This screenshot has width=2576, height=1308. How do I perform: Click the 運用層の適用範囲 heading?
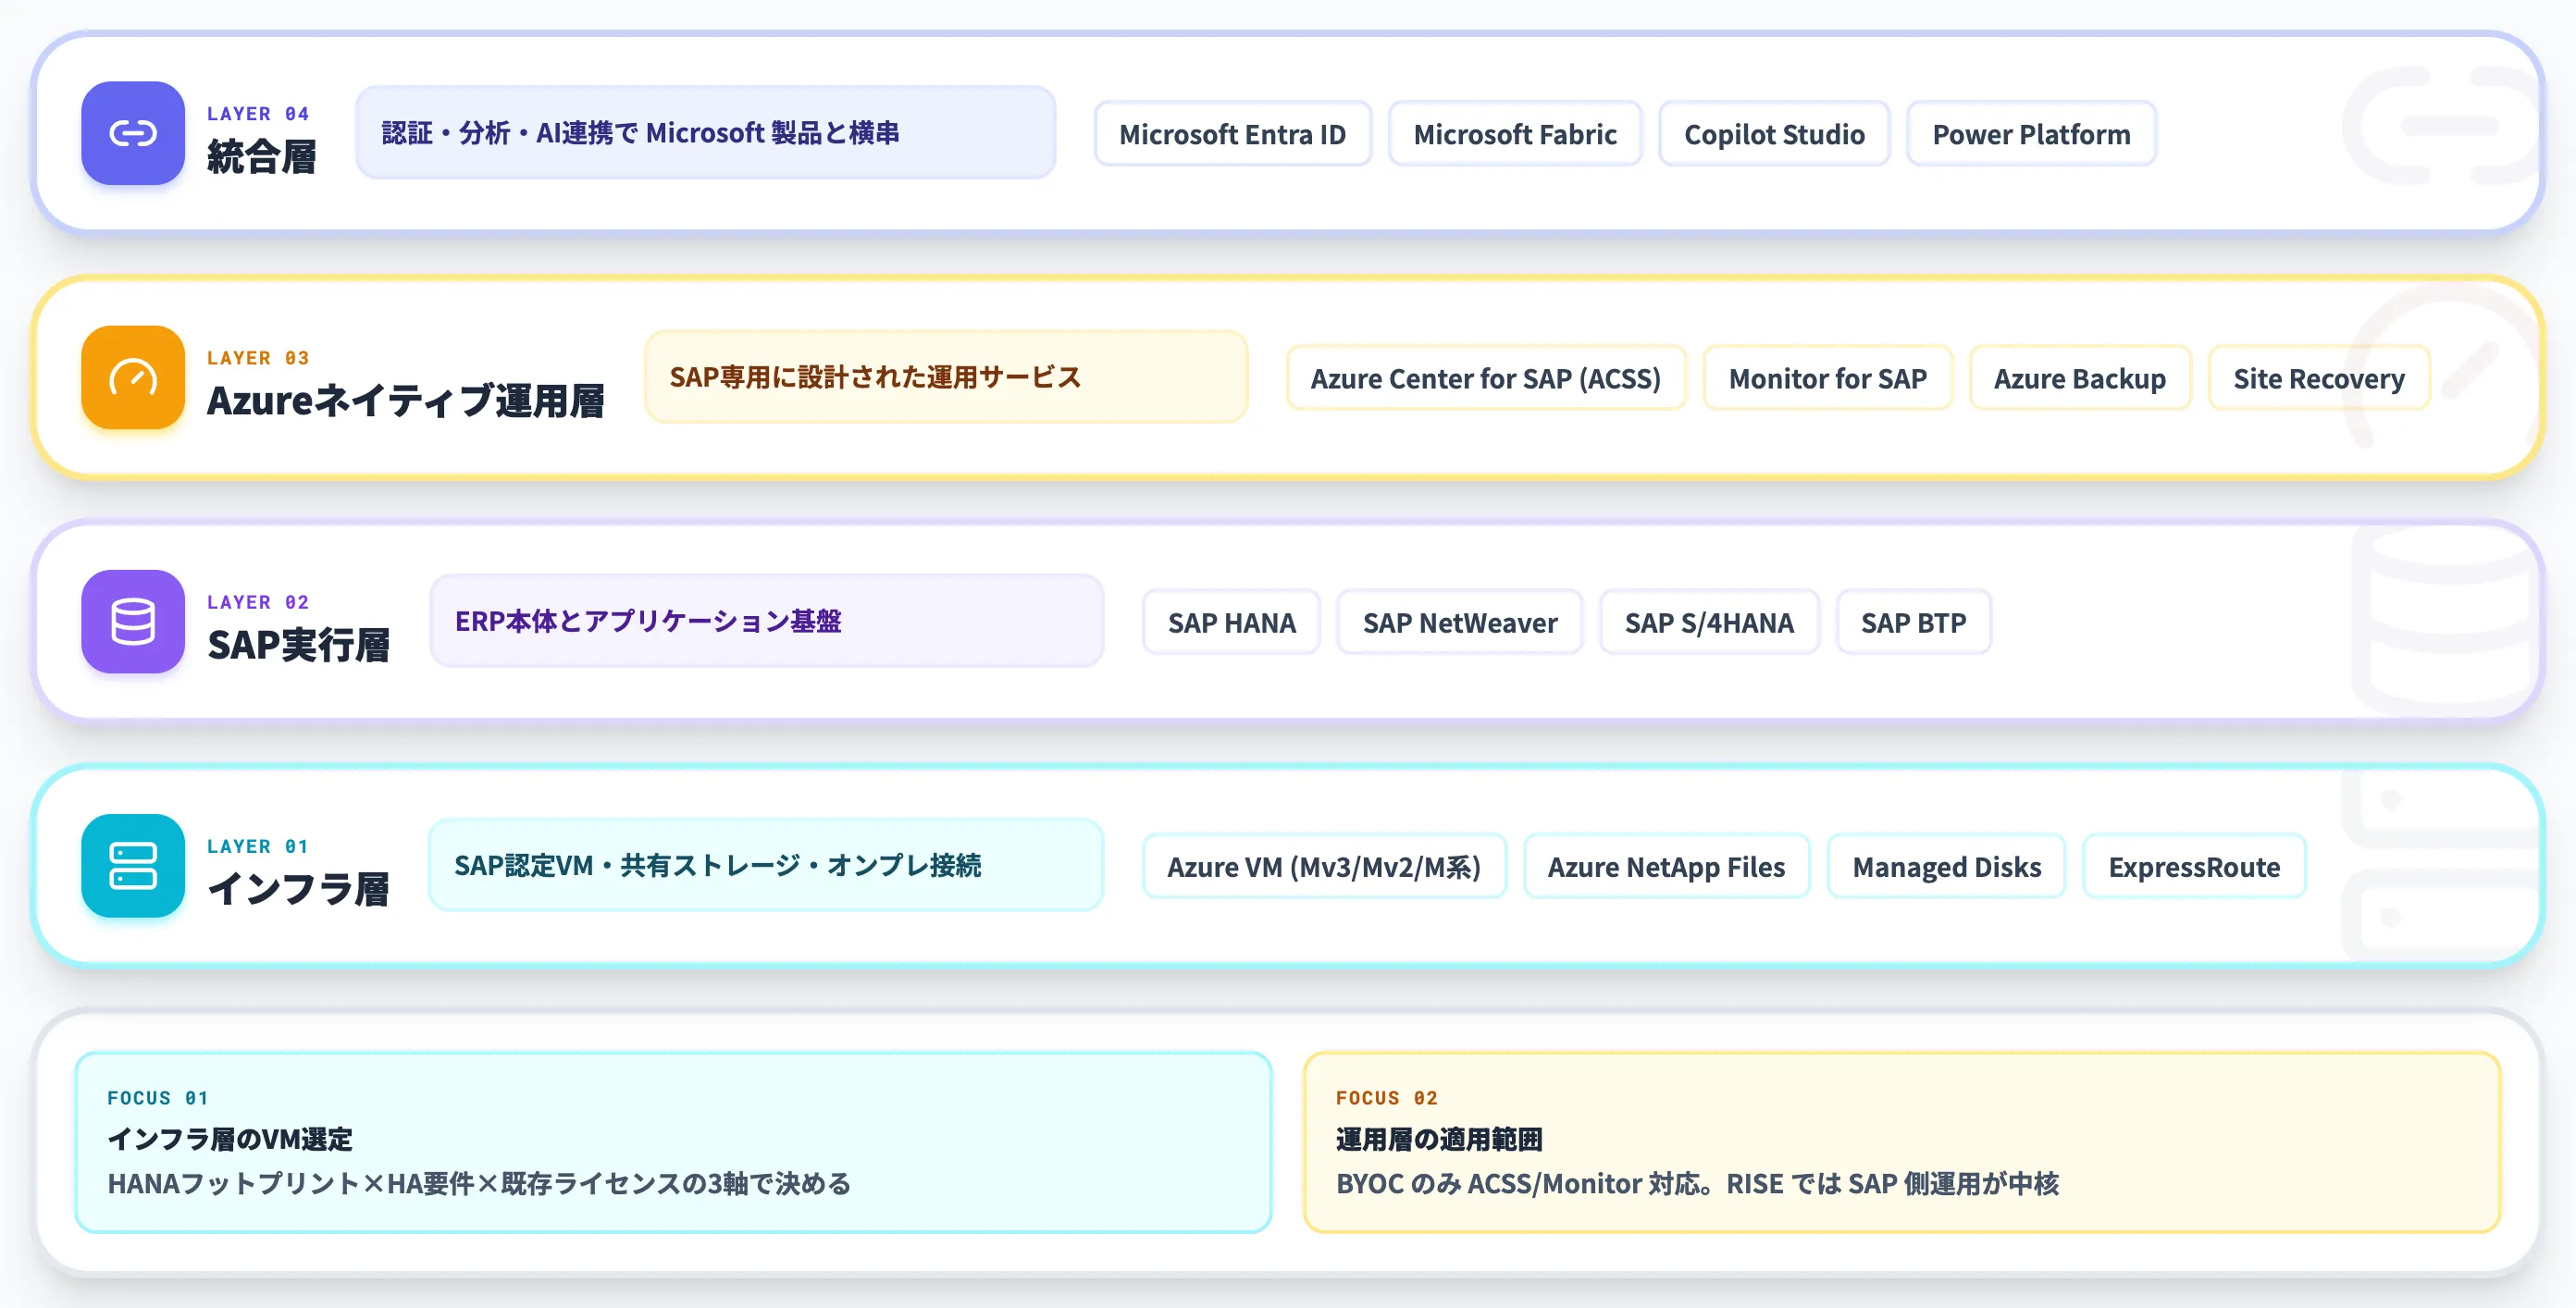click(1439, 1139)
